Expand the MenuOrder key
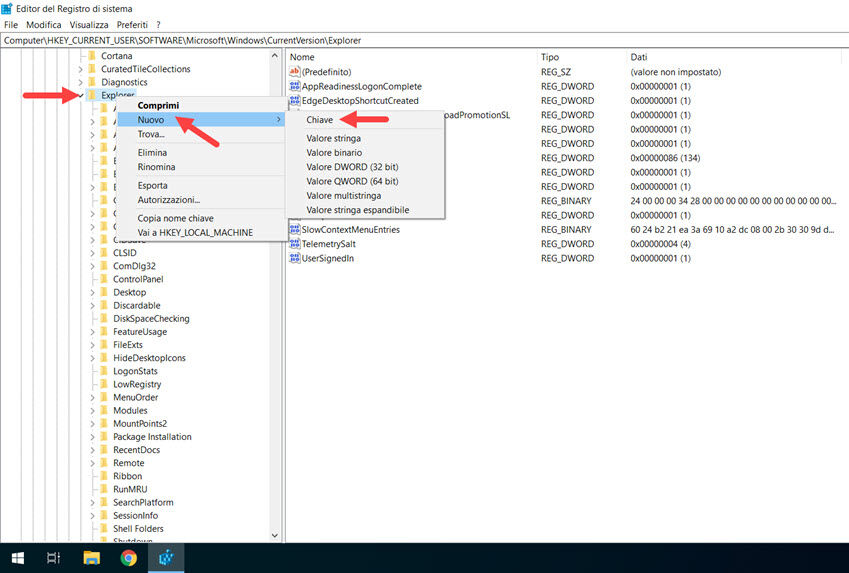Screen dimensions: 849x573 92,397
